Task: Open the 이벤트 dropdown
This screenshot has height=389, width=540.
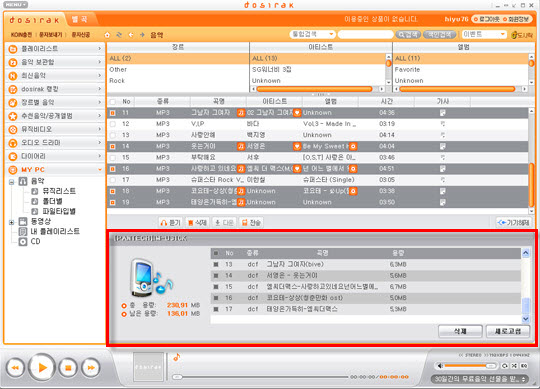Action: [x=484, y=34]
